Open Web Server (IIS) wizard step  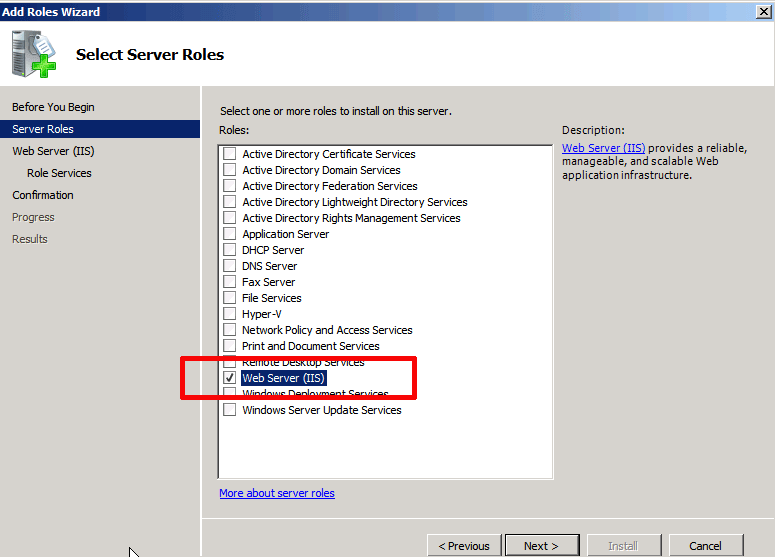coord(53,151)
